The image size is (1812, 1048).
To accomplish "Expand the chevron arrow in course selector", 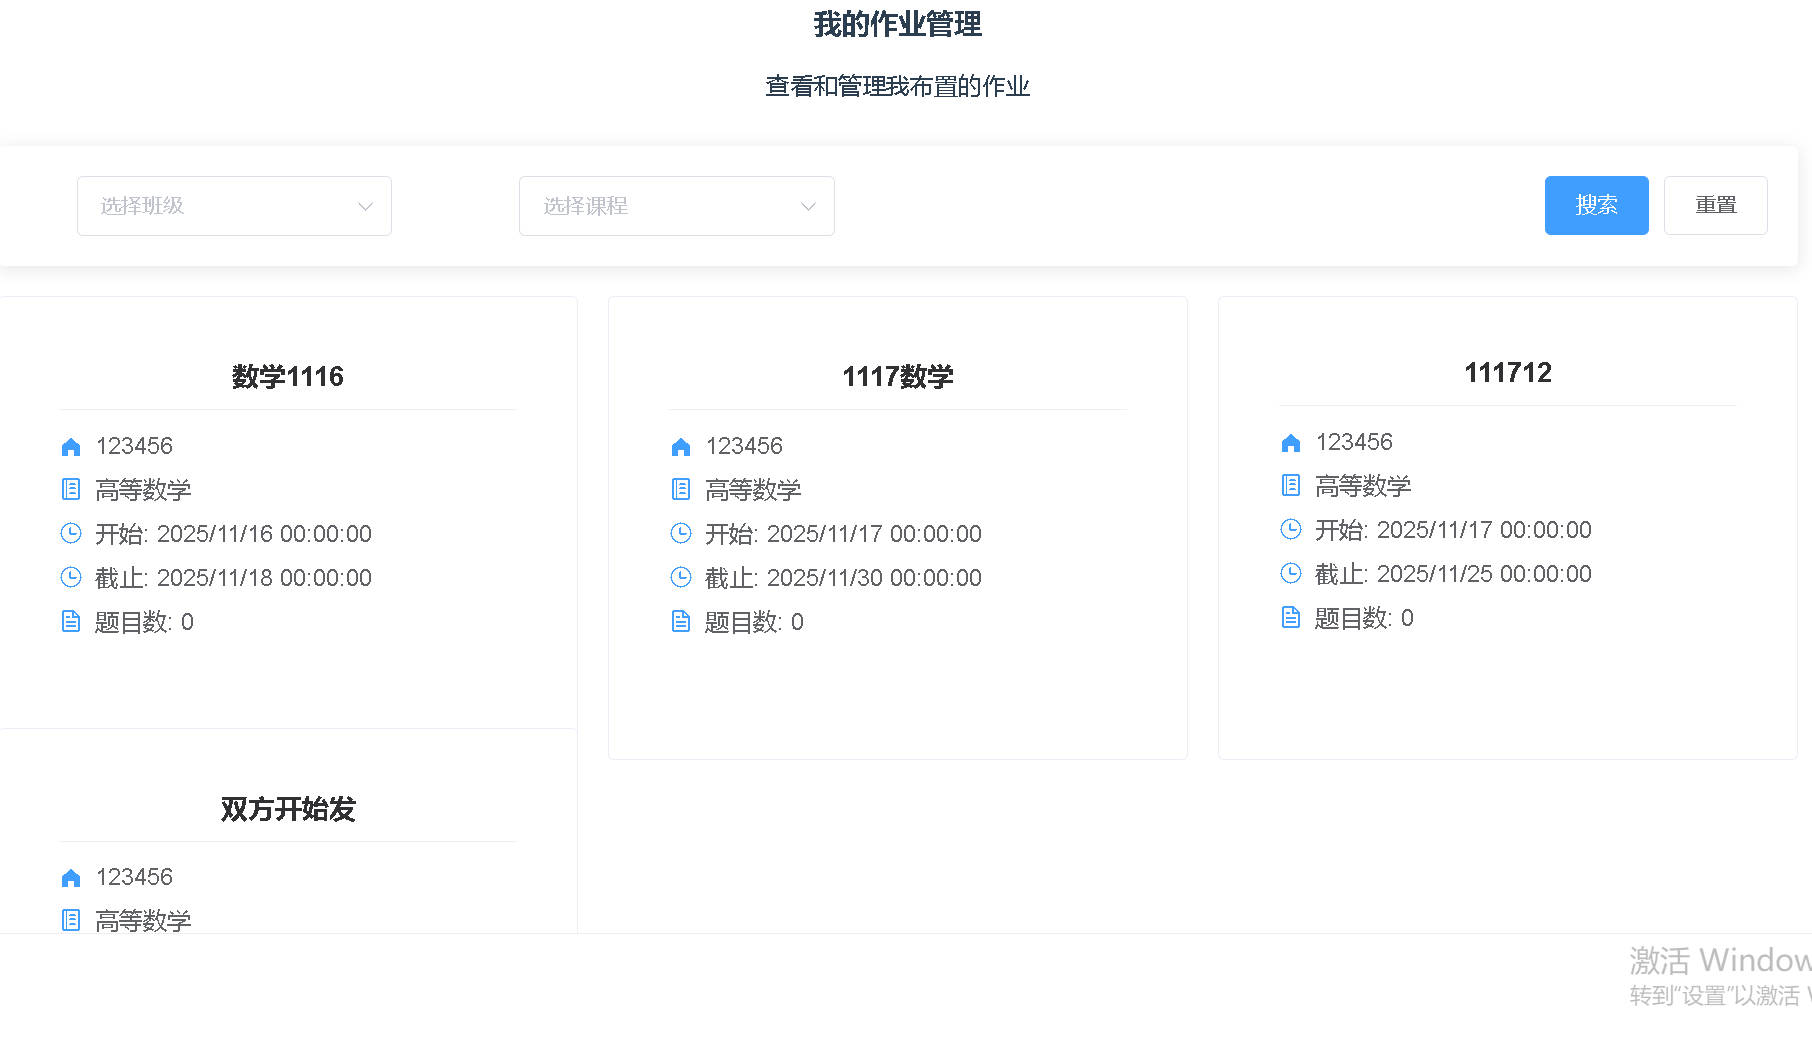I will click(808, 206).
